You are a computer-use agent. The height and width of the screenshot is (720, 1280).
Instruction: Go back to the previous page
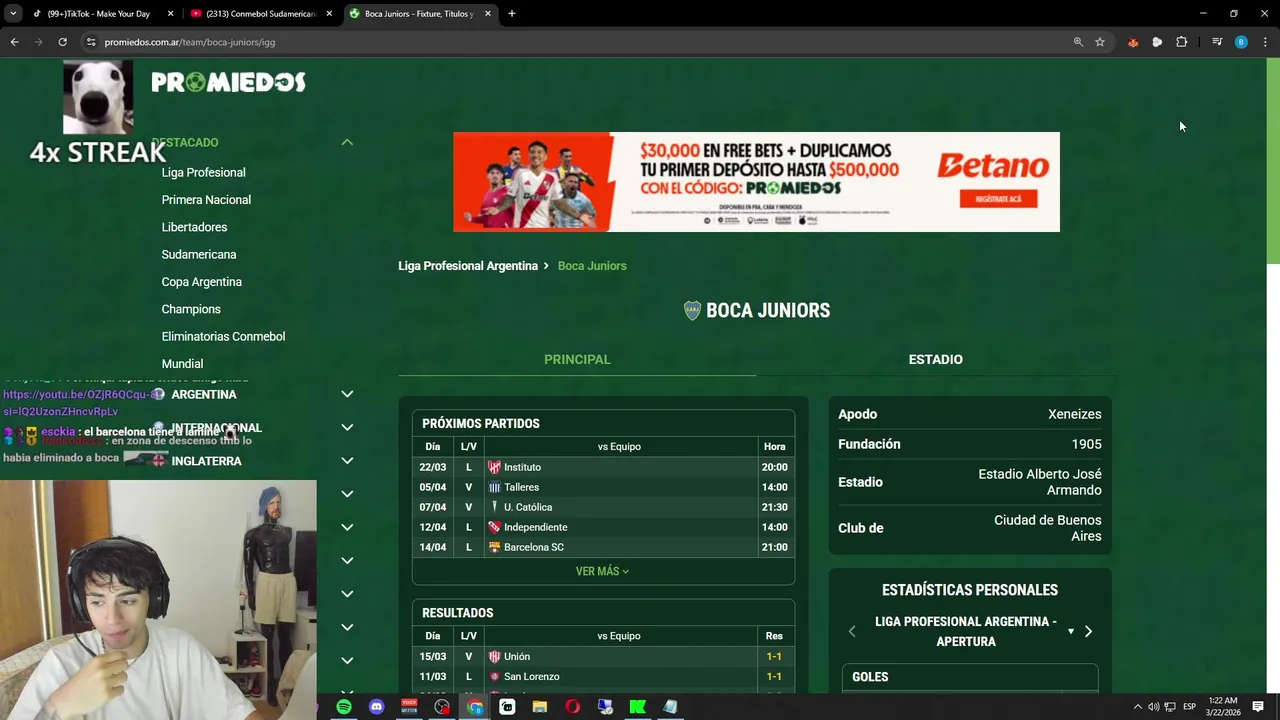click(x=14, y=42)
